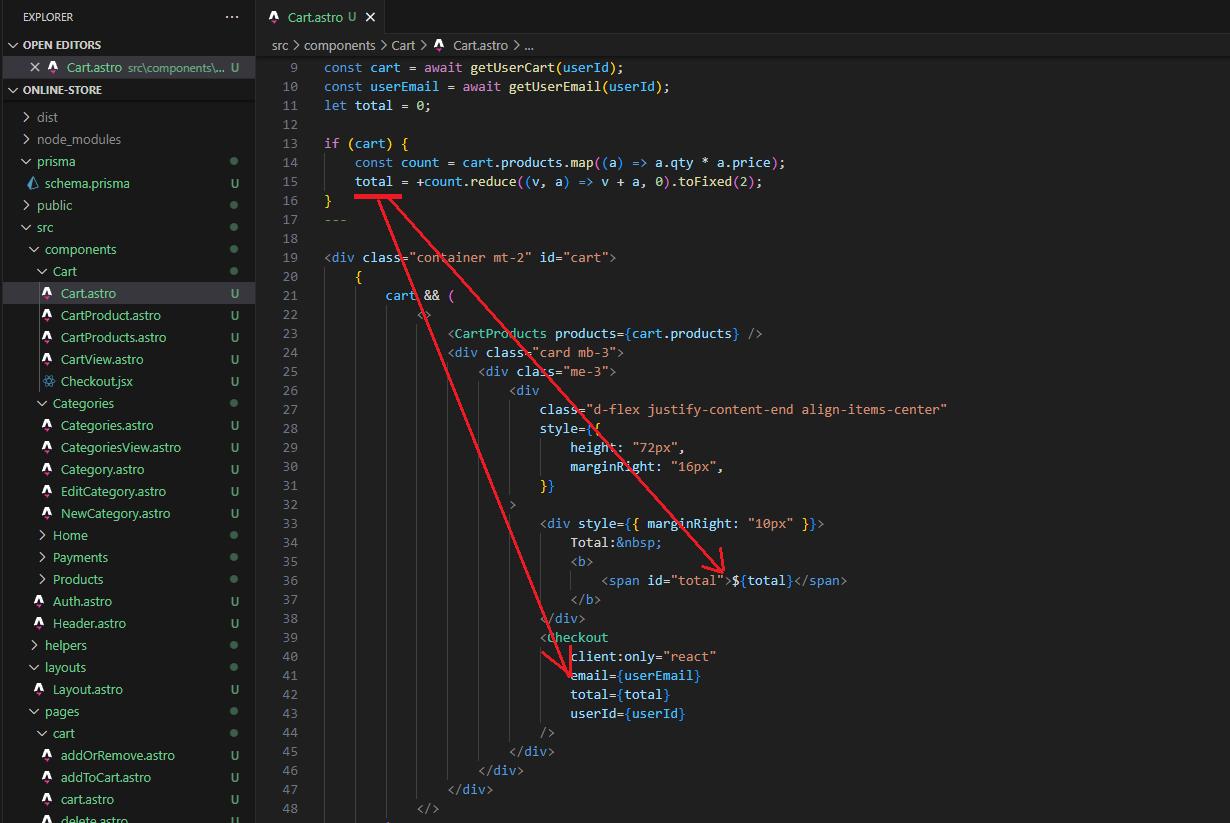Screen dimensions: 1230x823
Task: Open NewCategory.astro file
Action: point(115,513)
